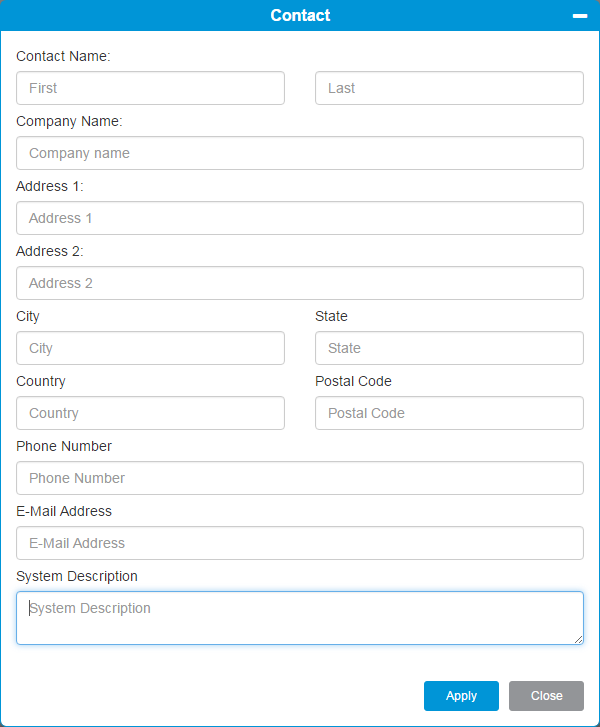Focus the Postal Code field
The height and width of the screenshot is (727, 600).
point(449,413)
